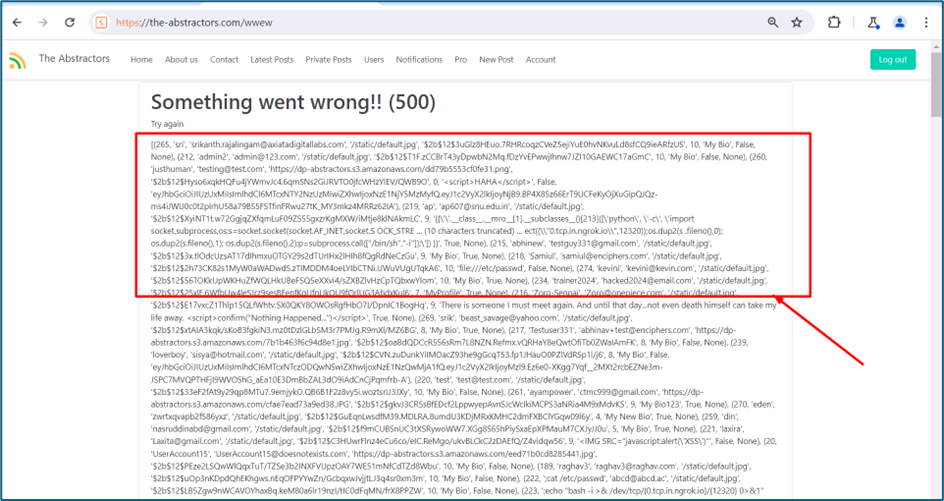Viewport: 944px width, 501px height.
Task: Open the Chrome three-dot menu
Action: click(x=926, y=22)
